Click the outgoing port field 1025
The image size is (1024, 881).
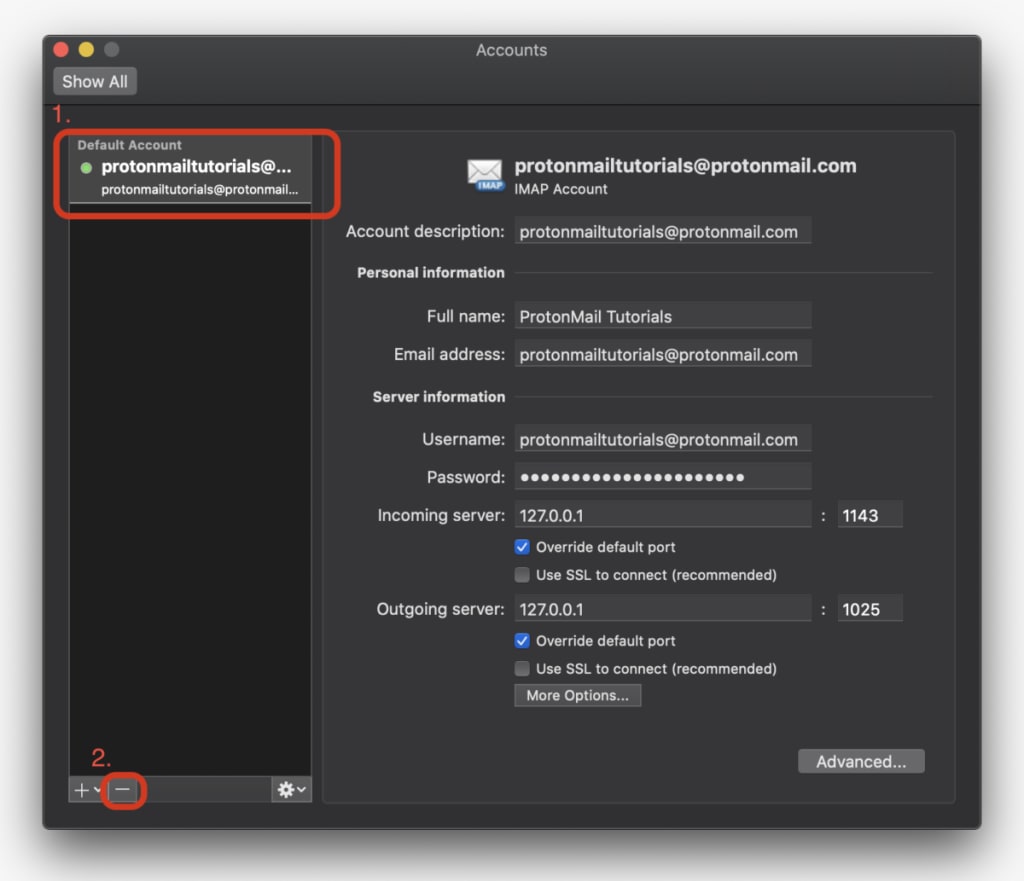click(x=870, y=609)
